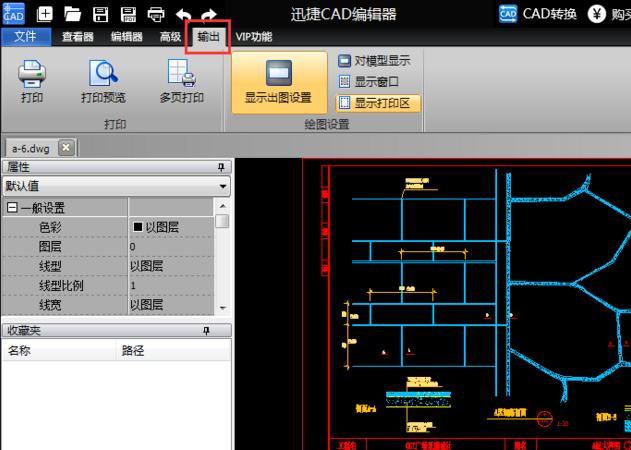This screenshot has height=450, width=631.
Task: Toggle 显示出图设置 plot settings
Action: (x=279, y=83)
